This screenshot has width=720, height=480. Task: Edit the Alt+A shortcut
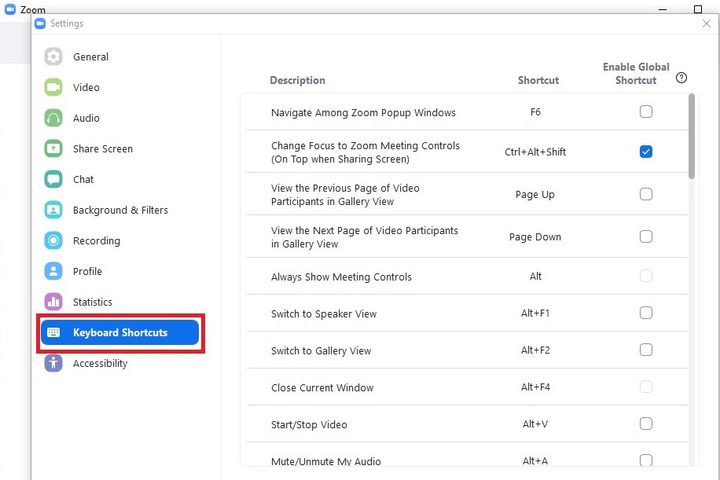[535, 461]
